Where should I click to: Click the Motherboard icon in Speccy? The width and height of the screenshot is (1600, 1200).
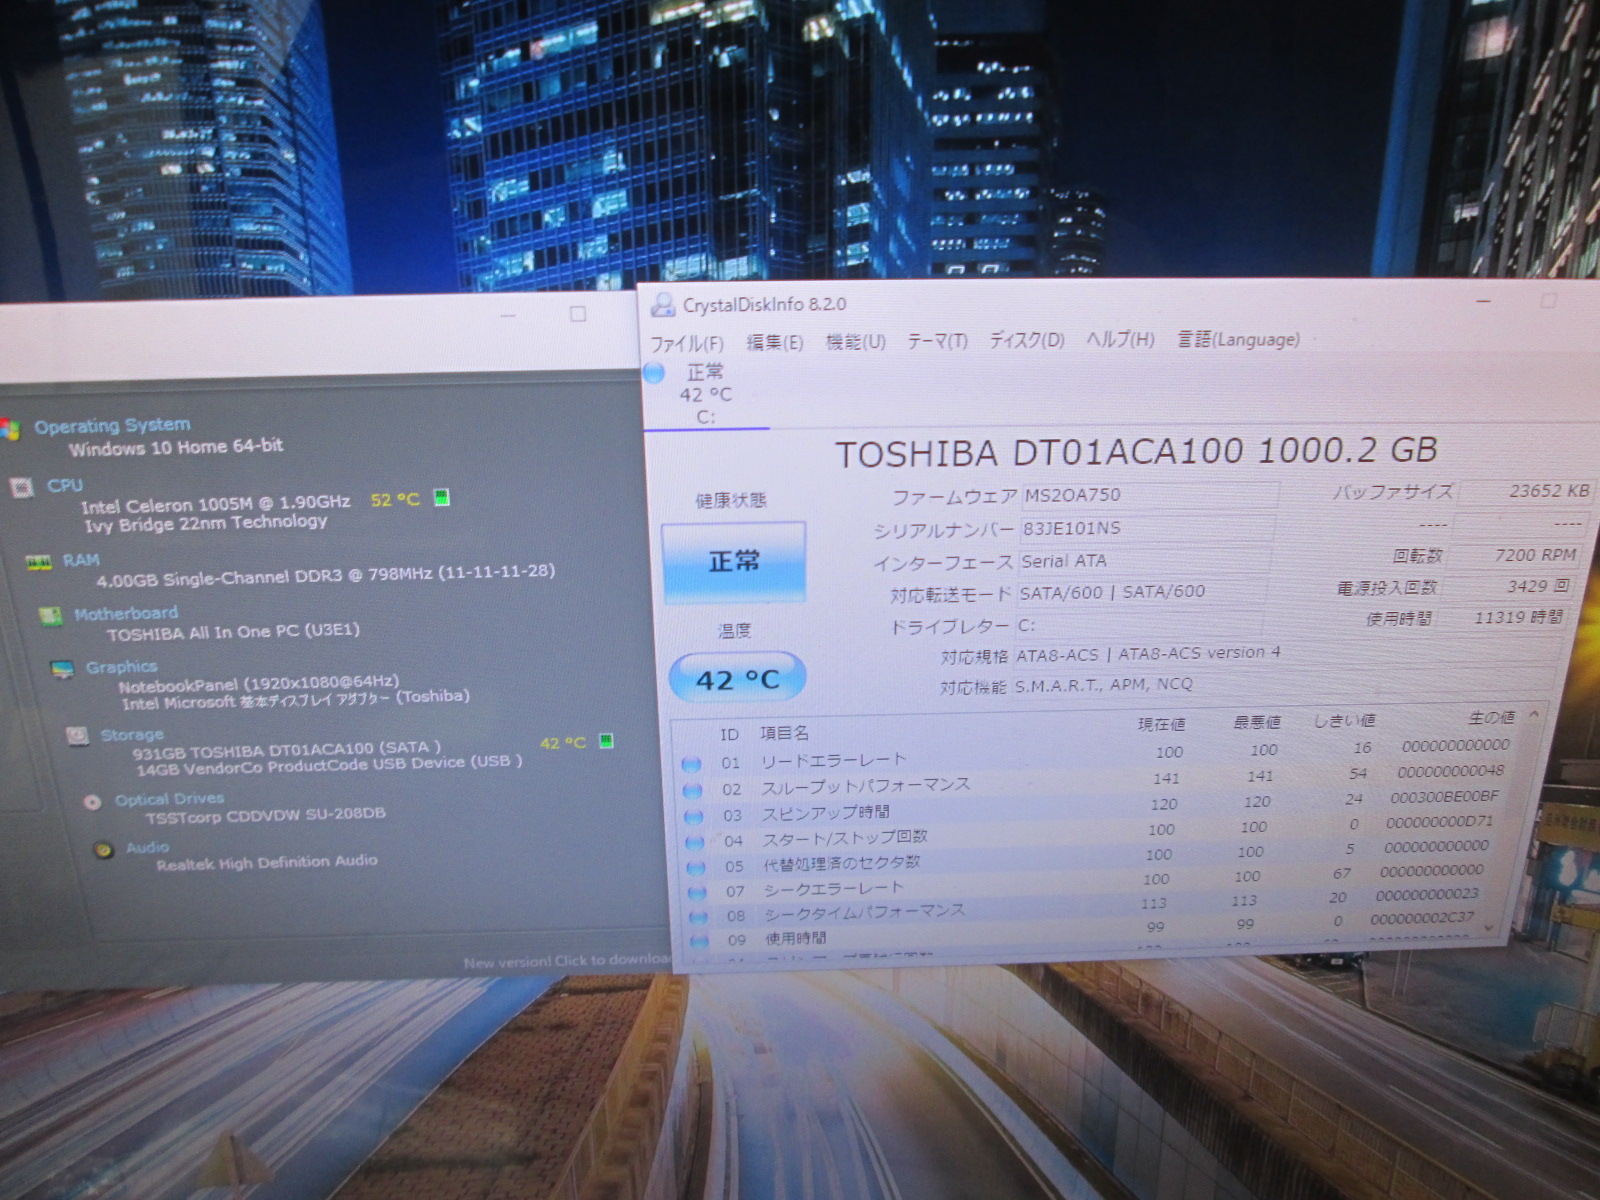point(50,616)
